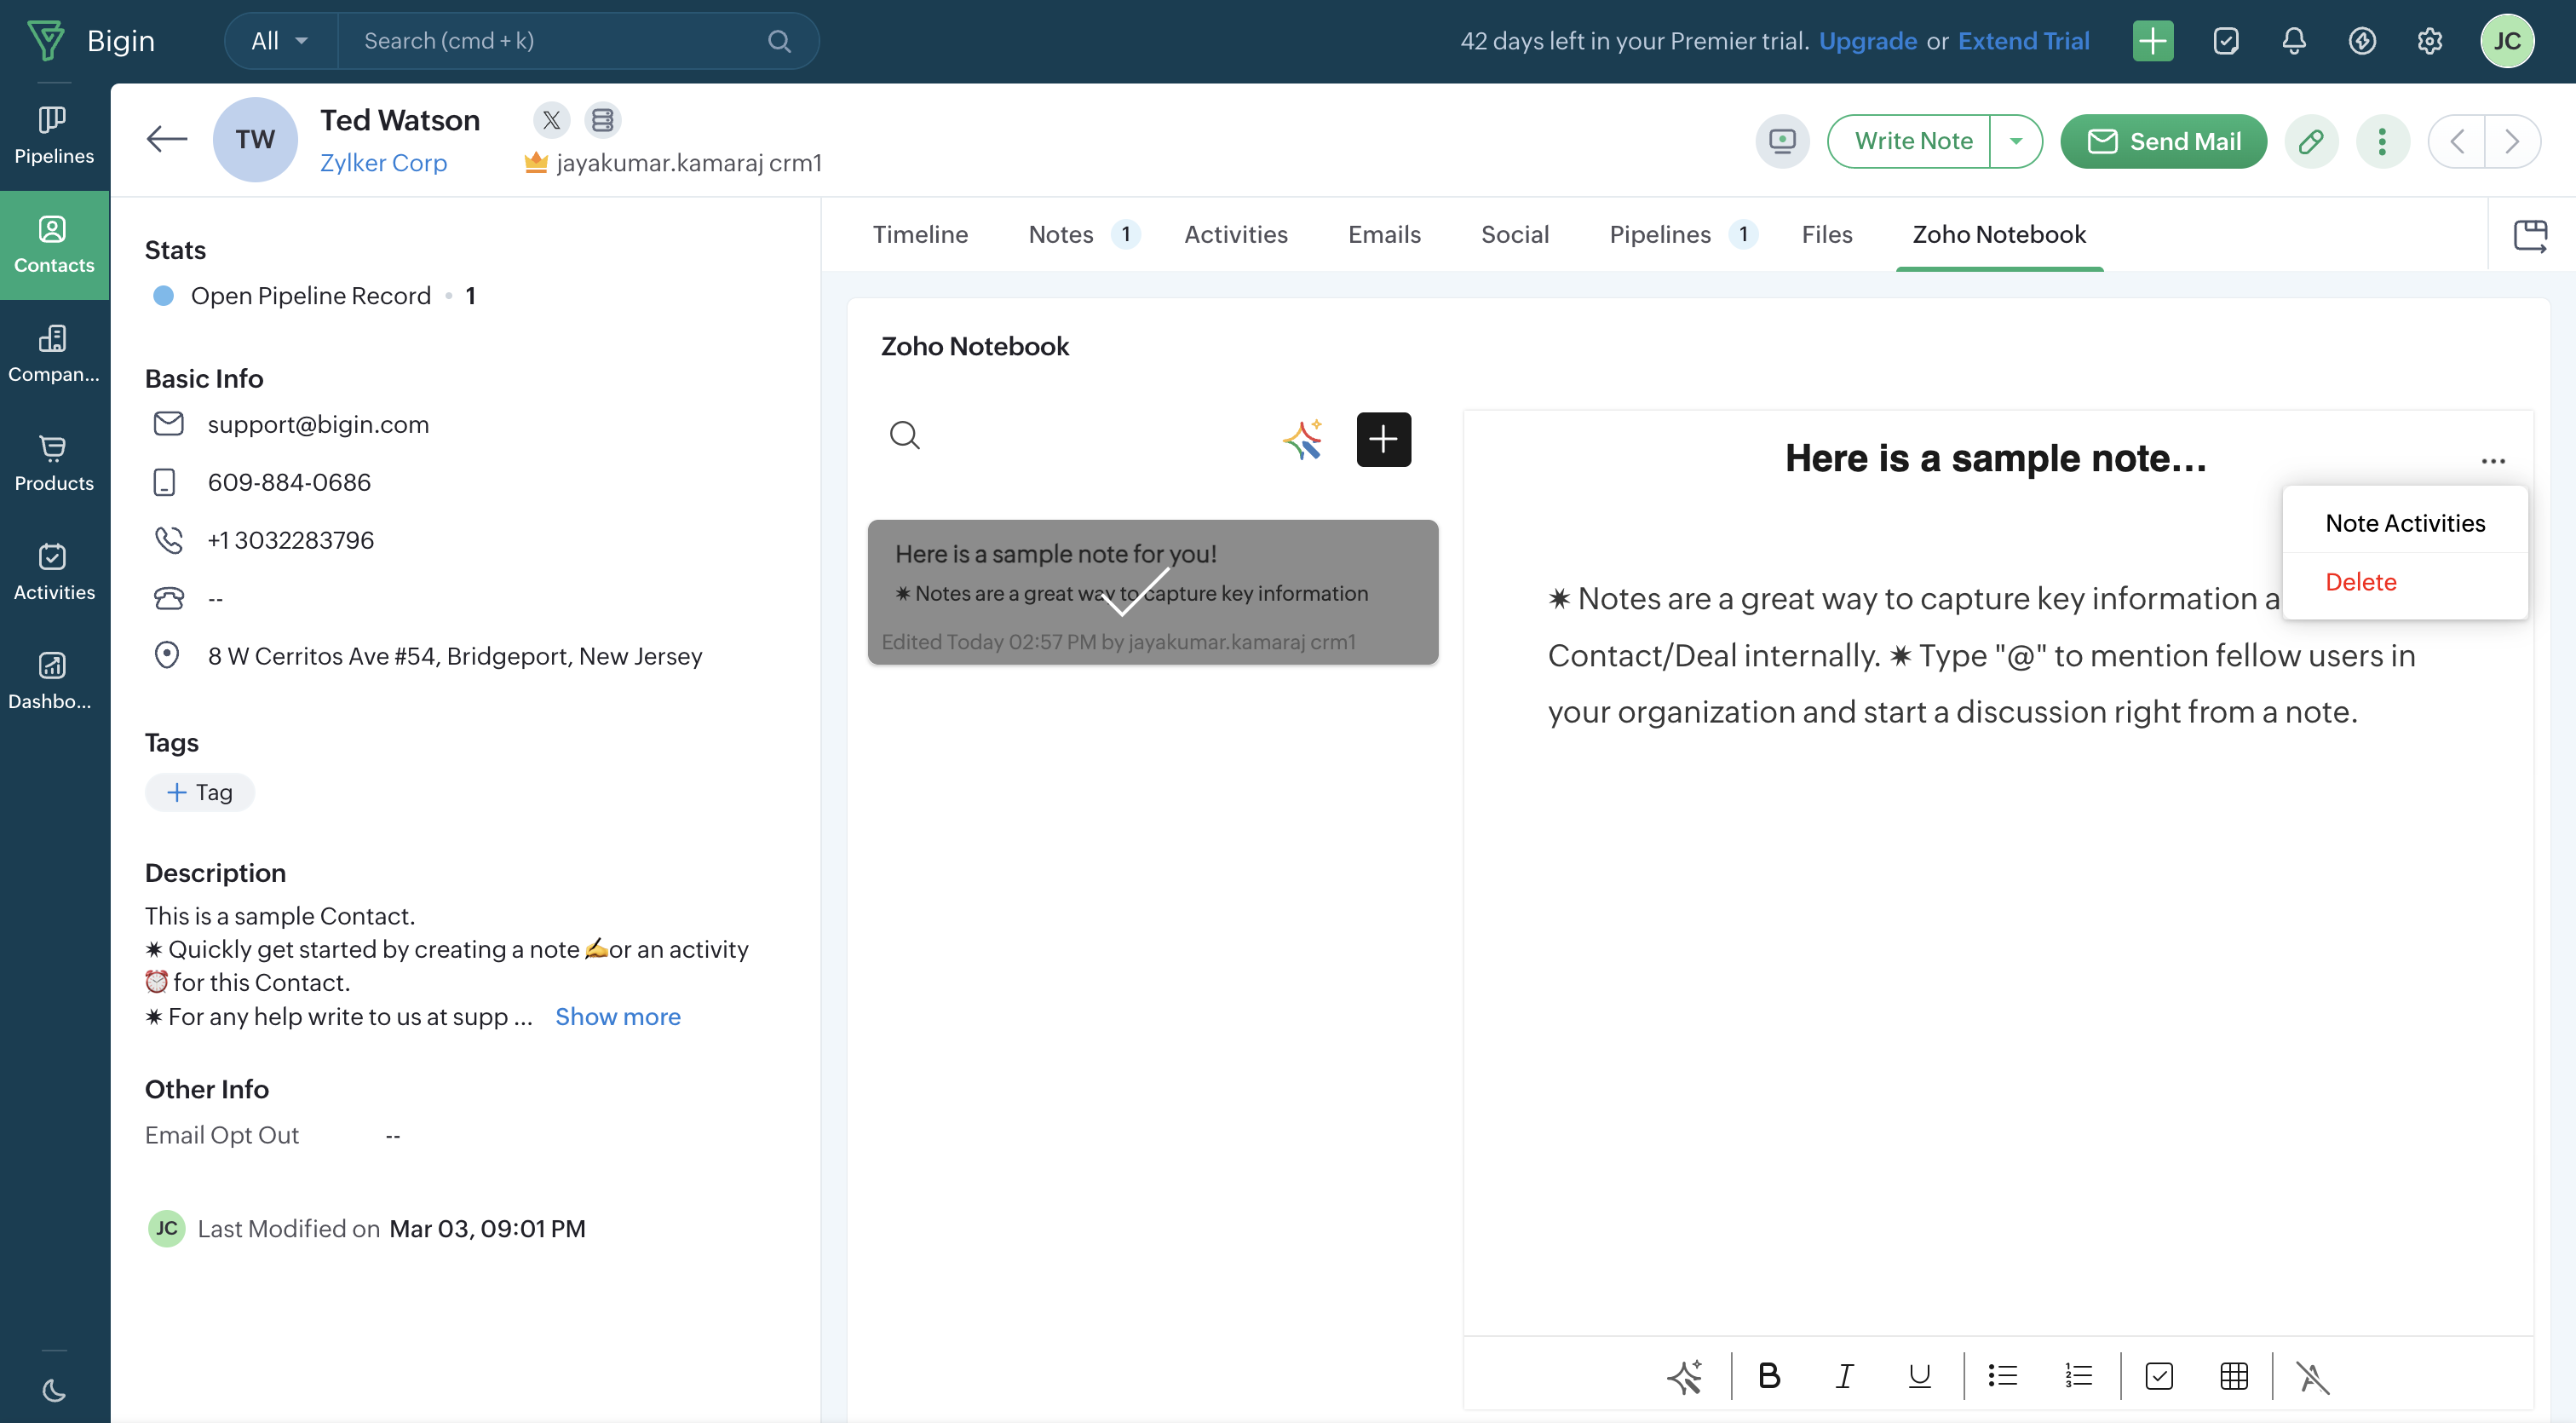This screenshot has height=1423, width=2576.
Task: Open the notifications bell
Action: pyautogui.click(x=2293, y=41)
